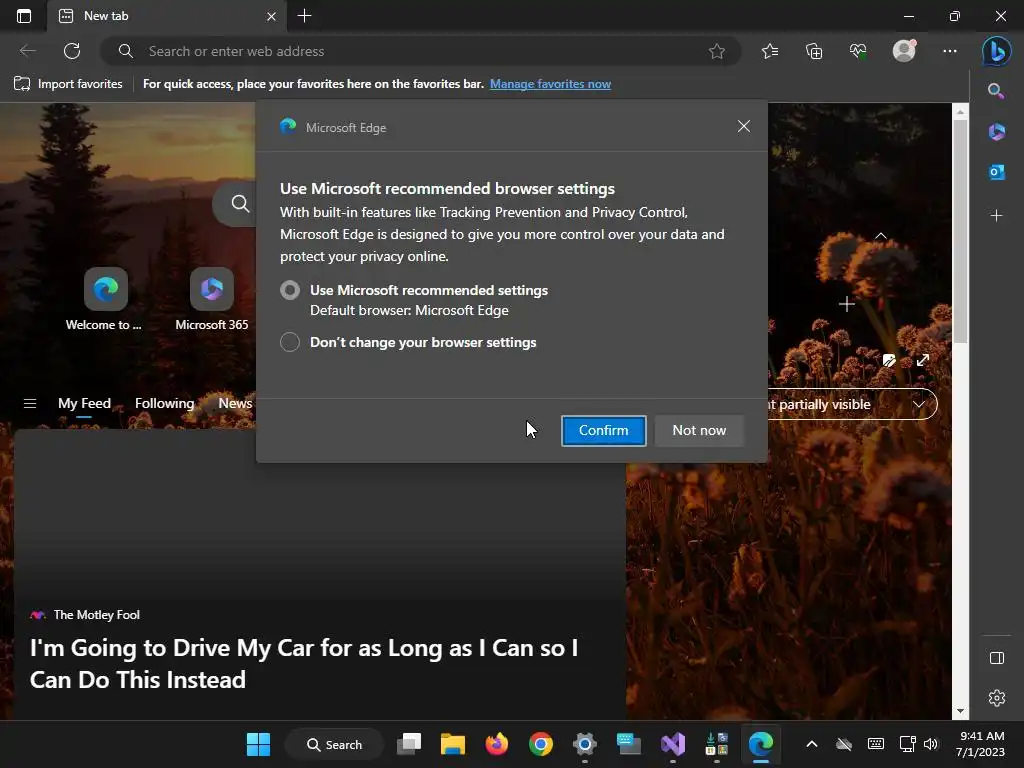The image size is (1024, 768).
Task: Click Import favorites button
Action: coord(68,84)
